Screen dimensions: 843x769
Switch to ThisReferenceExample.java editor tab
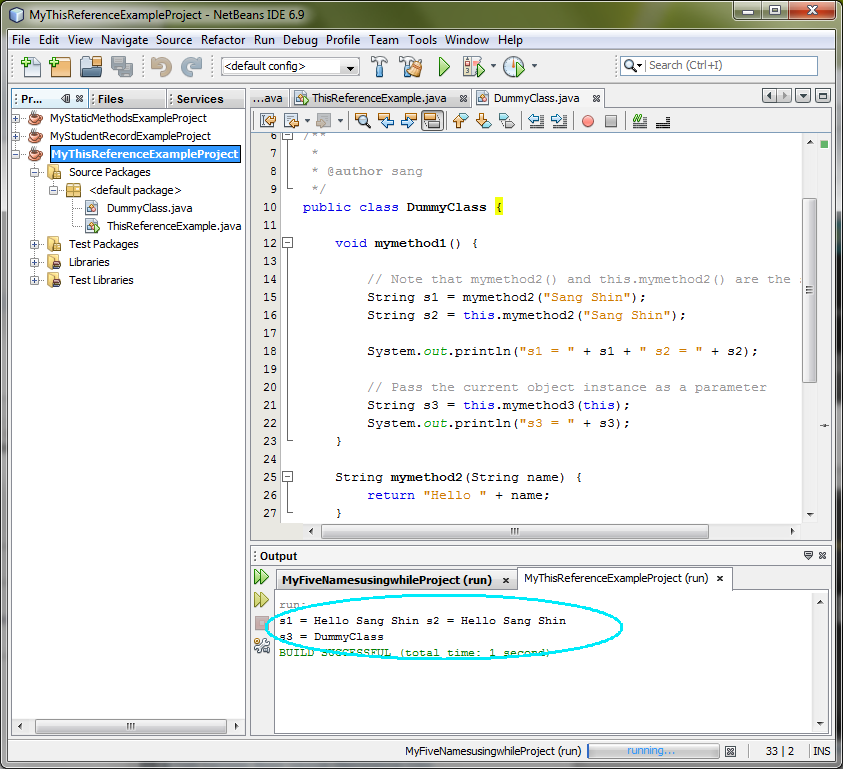click(x=379, y=98)
